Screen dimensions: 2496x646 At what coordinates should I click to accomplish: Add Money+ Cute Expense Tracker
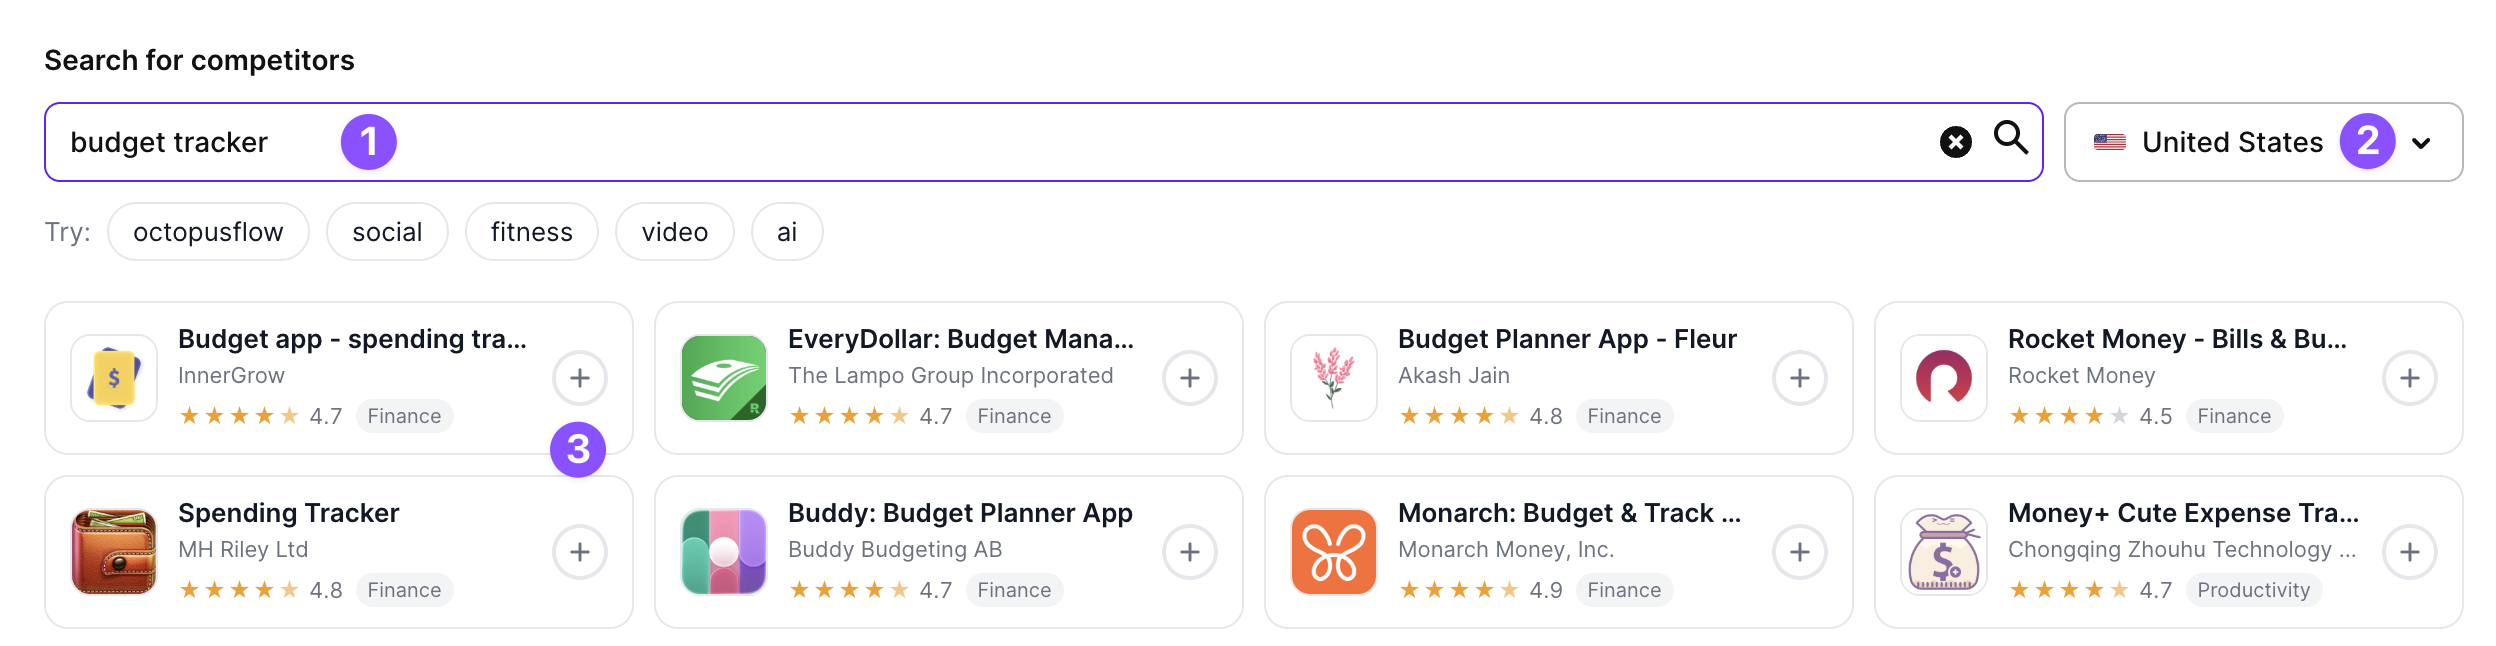[2409, 552]
